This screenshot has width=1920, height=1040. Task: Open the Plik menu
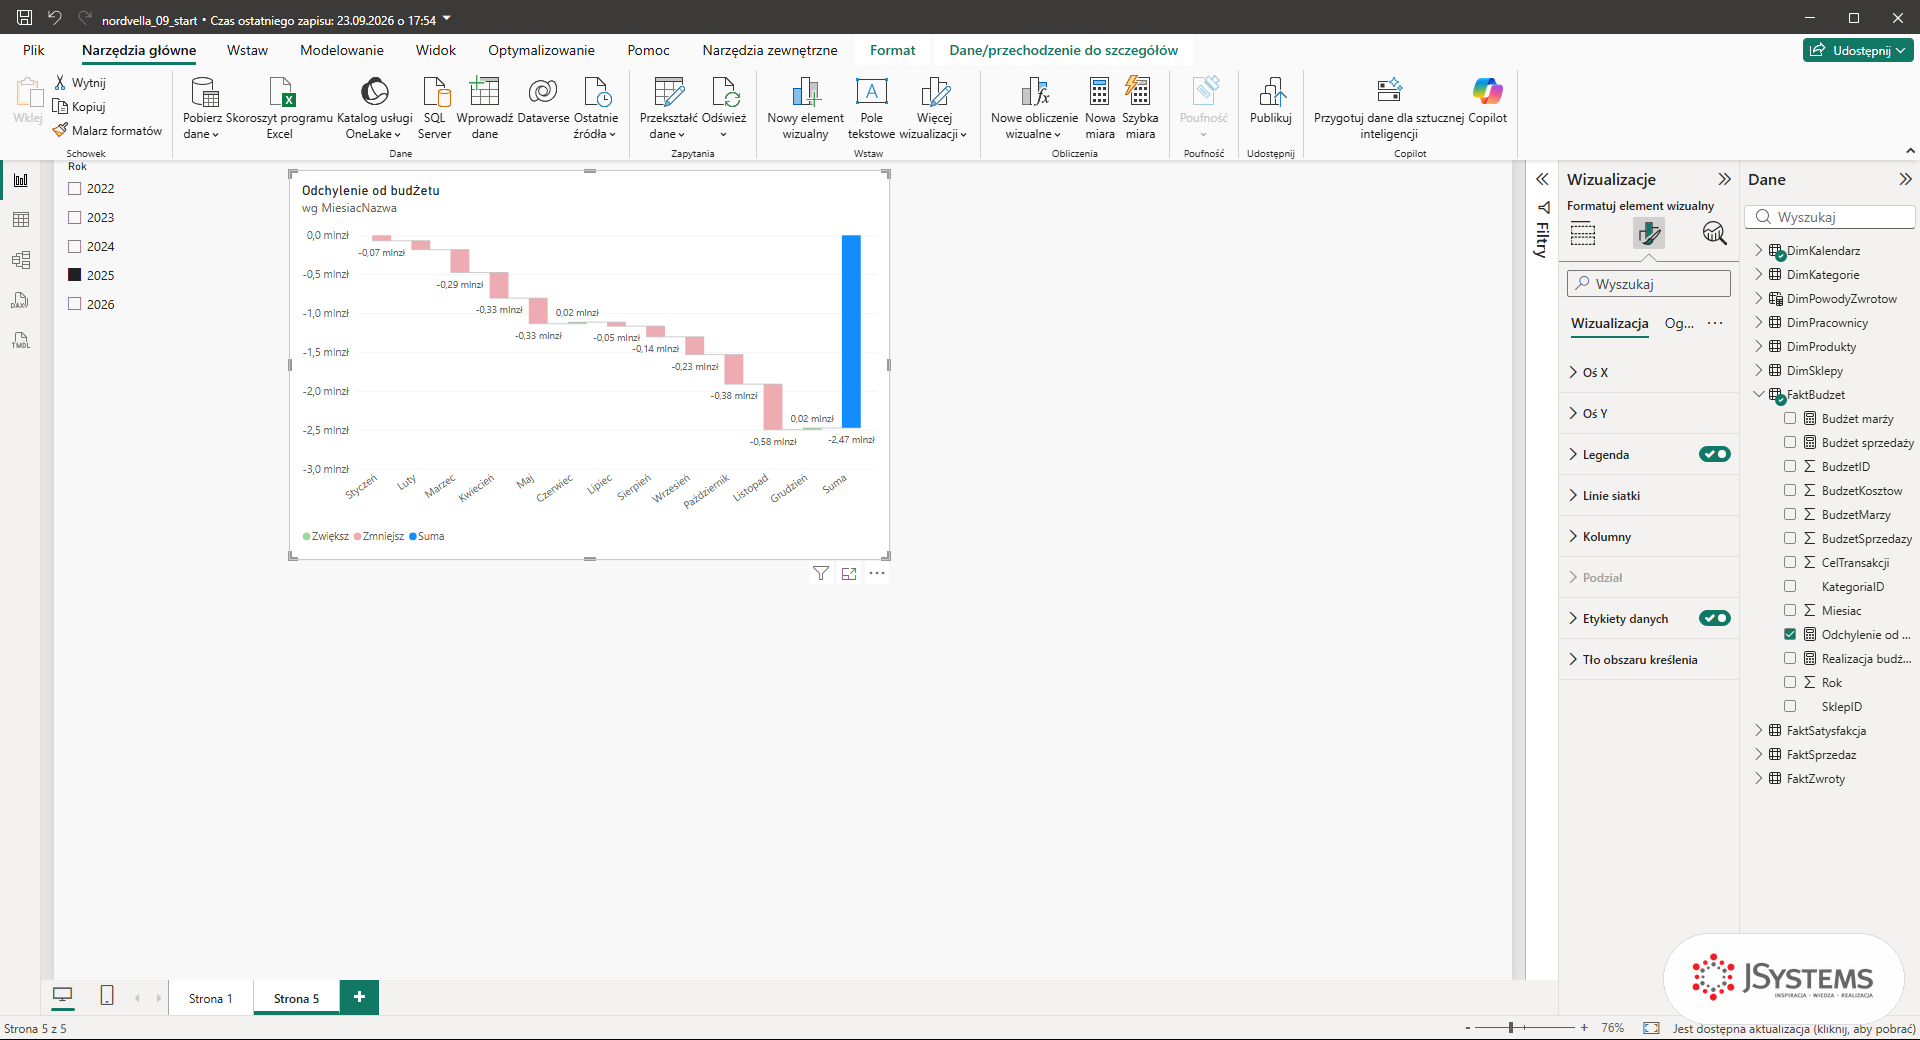click(34, 50)
